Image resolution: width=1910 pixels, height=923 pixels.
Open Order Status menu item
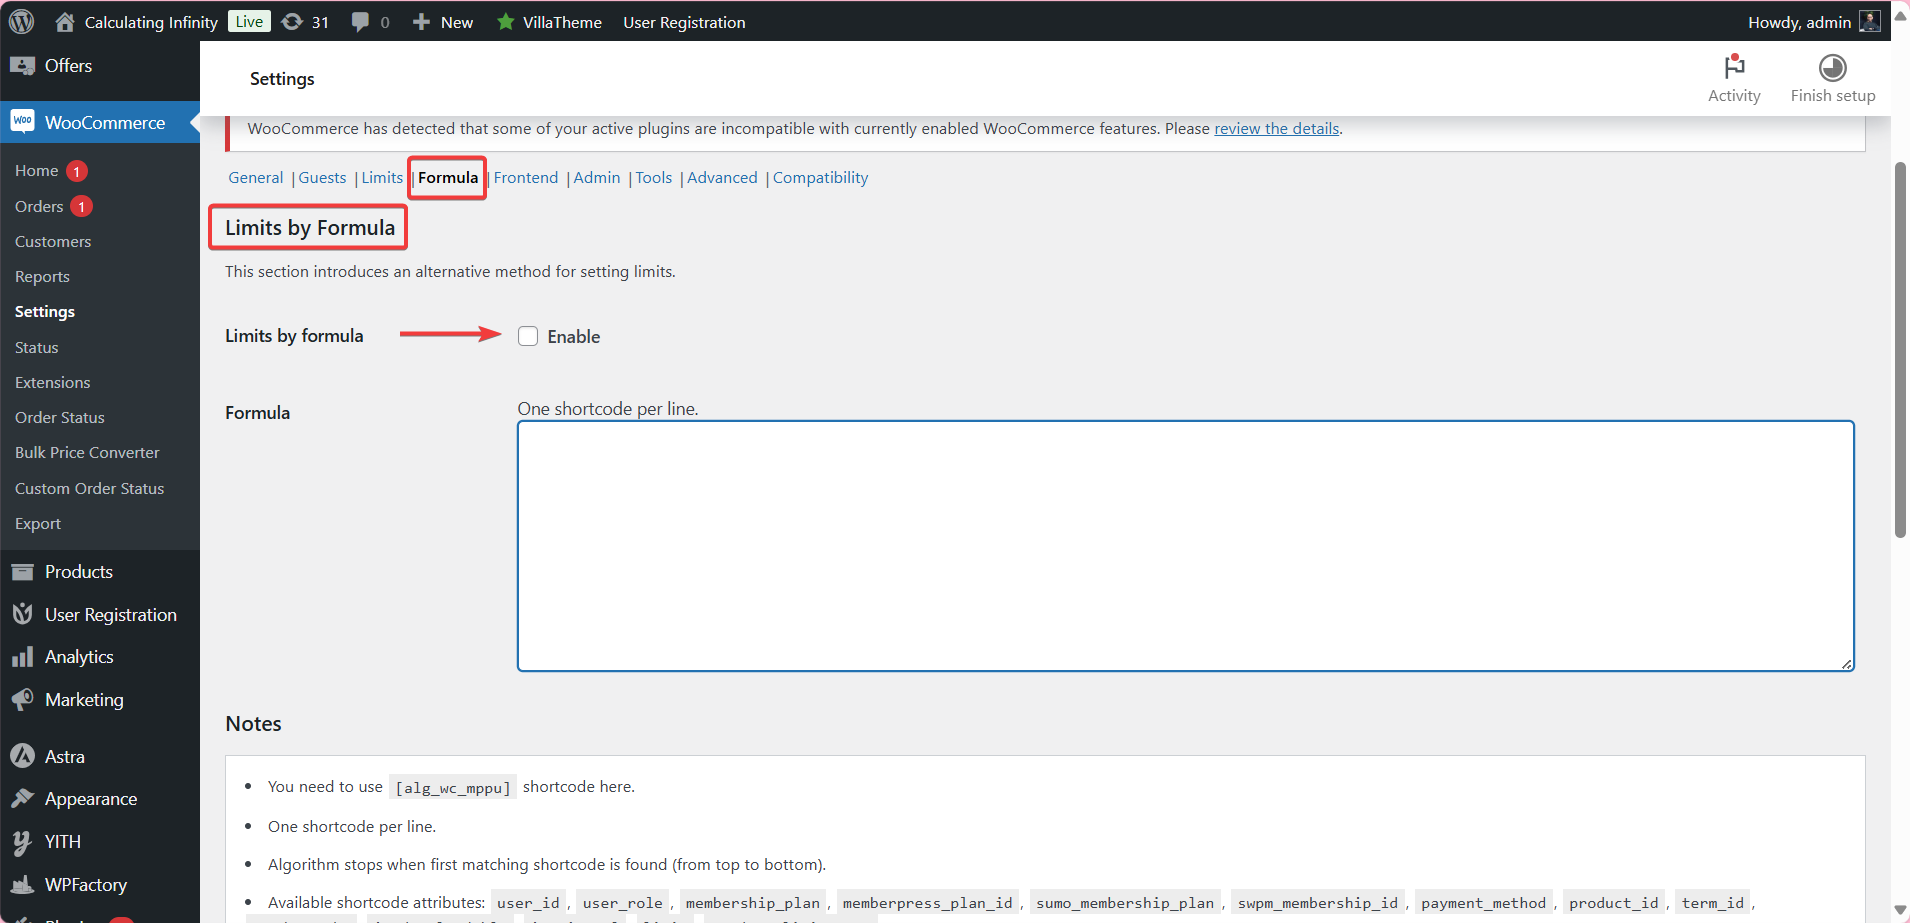click(x=60, y=417)
